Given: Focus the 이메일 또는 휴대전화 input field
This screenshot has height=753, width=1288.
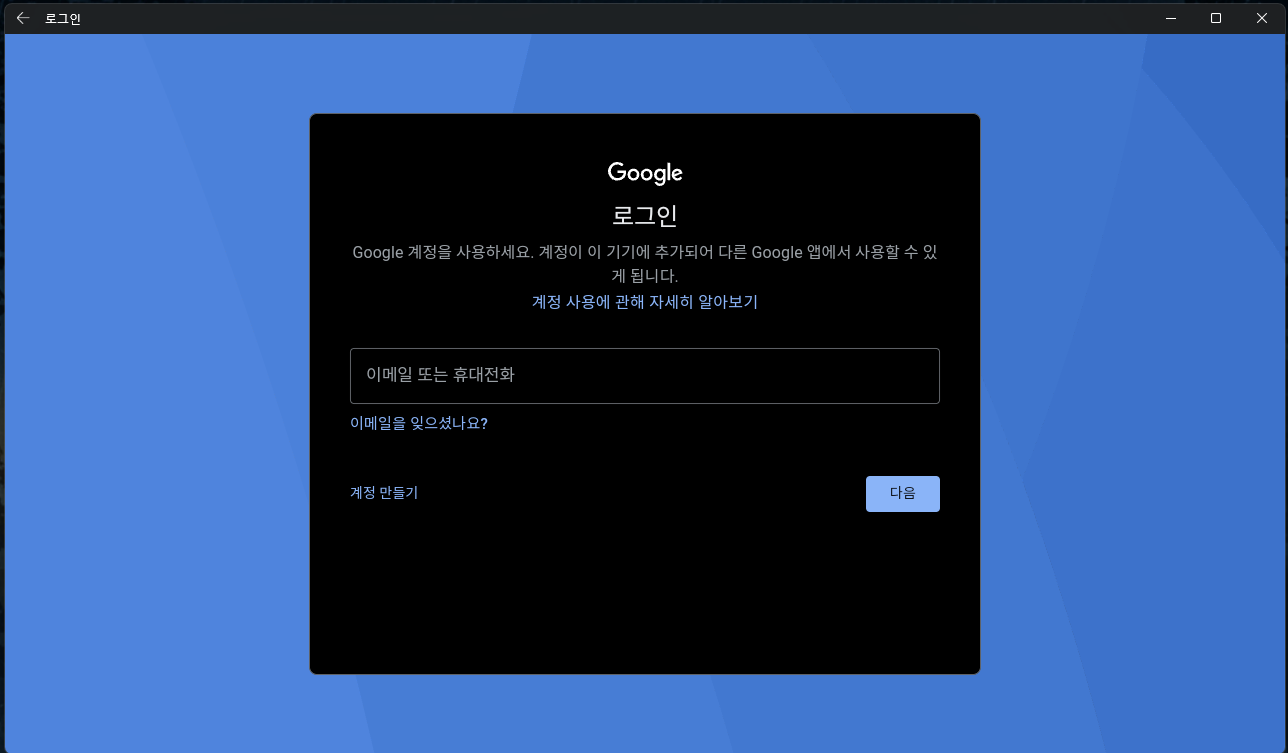Looking at the screenshot, I should tap(645, 376).
